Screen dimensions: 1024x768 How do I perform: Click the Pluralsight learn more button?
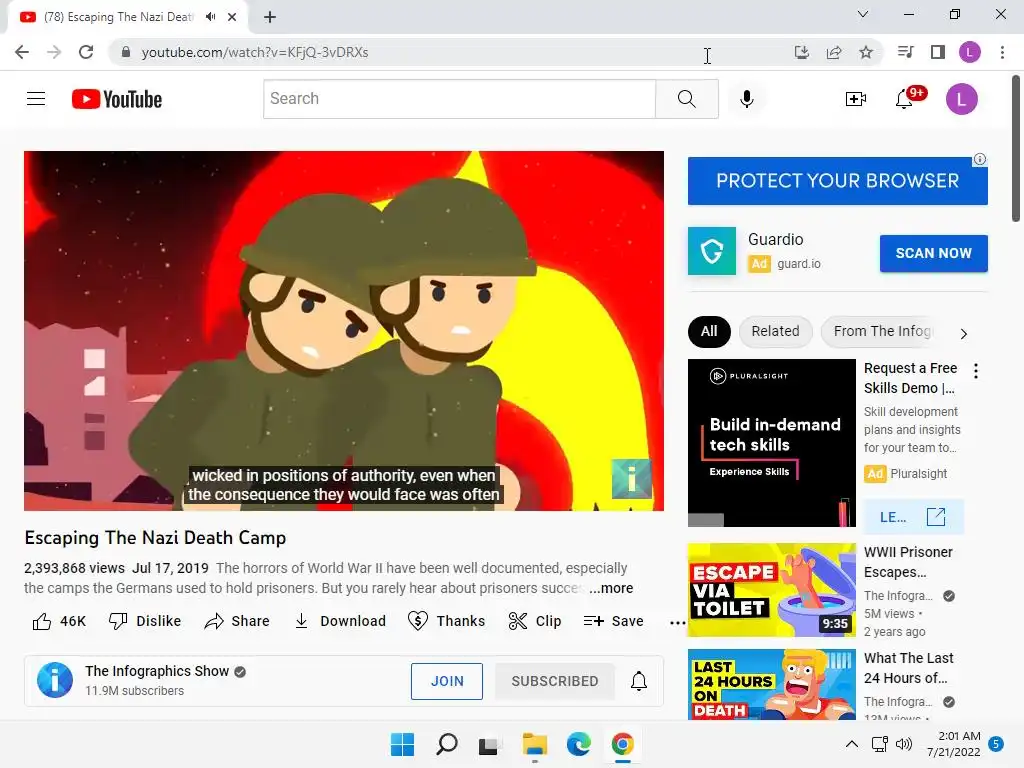pos(913,517)
